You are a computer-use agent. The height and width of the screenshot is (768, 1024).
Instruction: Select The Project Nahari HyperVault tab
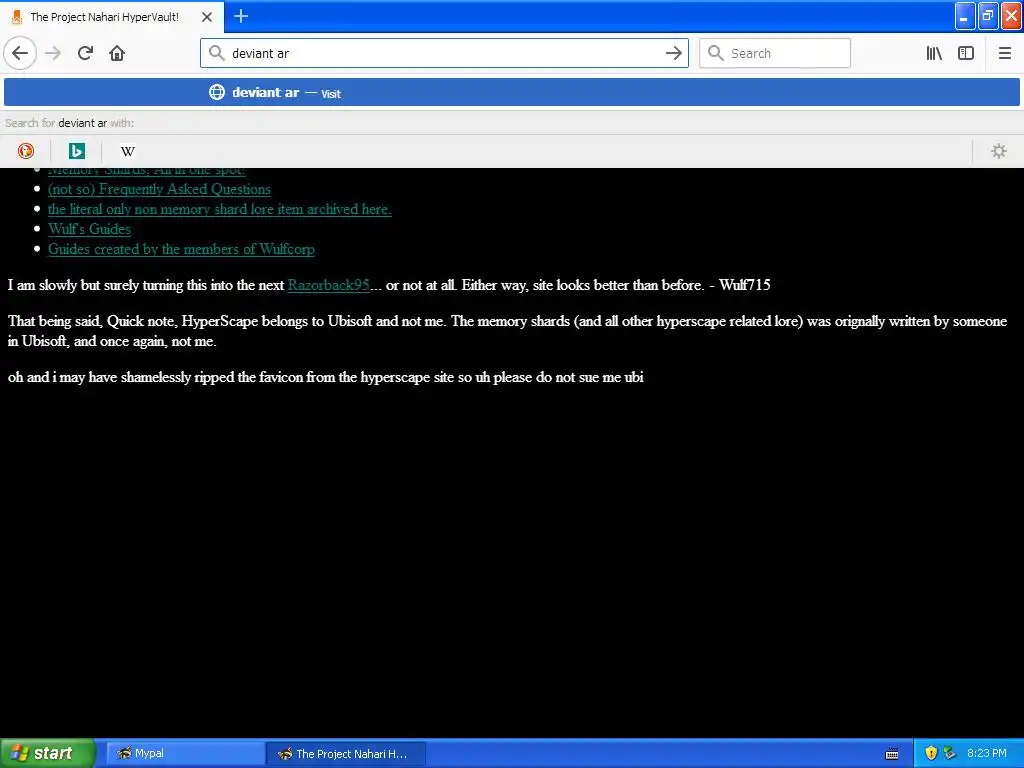(x=112, y=17)
